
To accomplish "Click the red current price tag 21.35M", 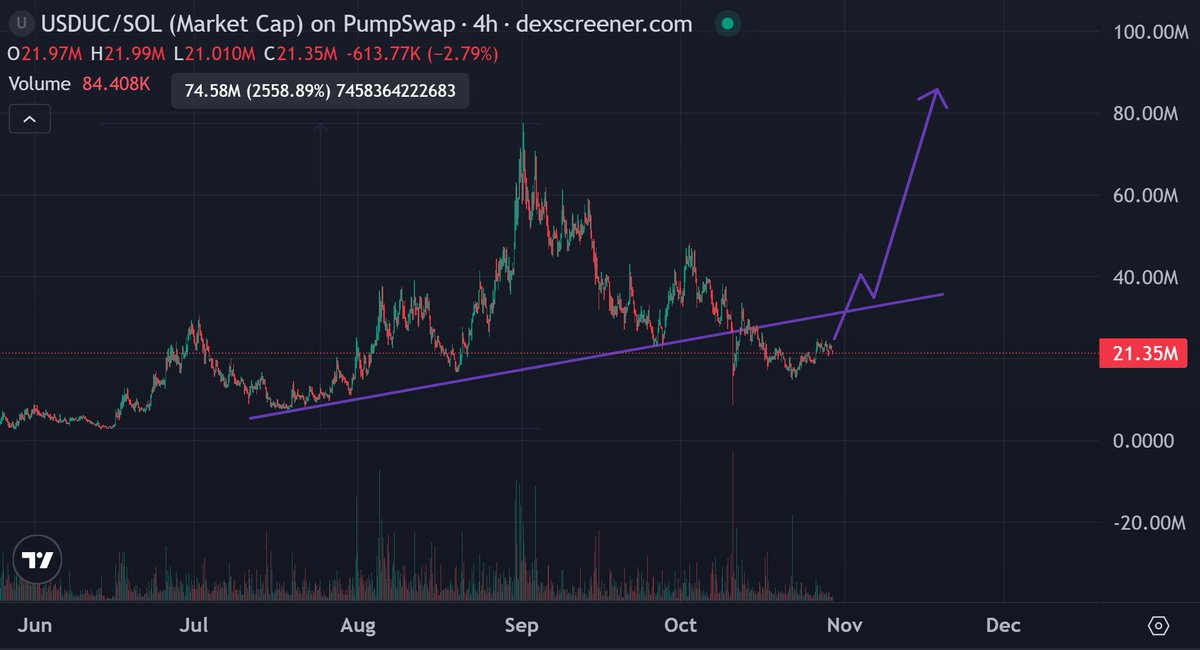I will tap(1143, 353).
